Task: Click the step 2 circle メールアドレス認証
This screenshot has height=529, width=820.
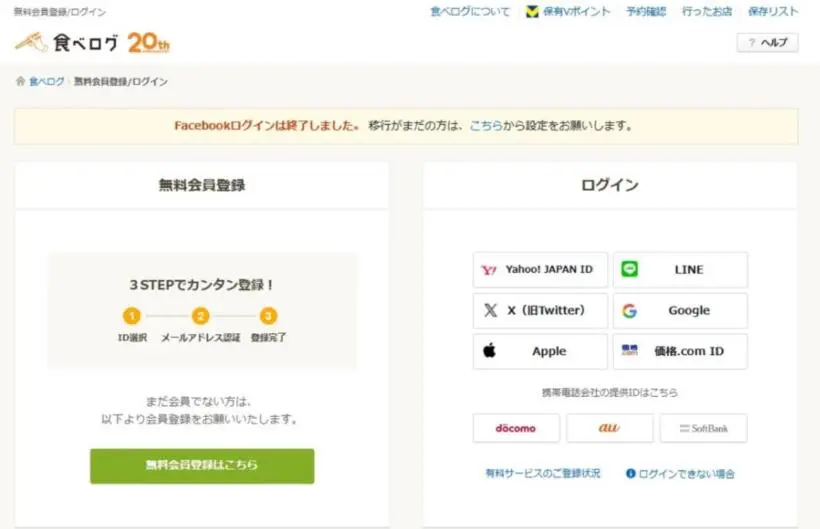Action: point(200,316)
